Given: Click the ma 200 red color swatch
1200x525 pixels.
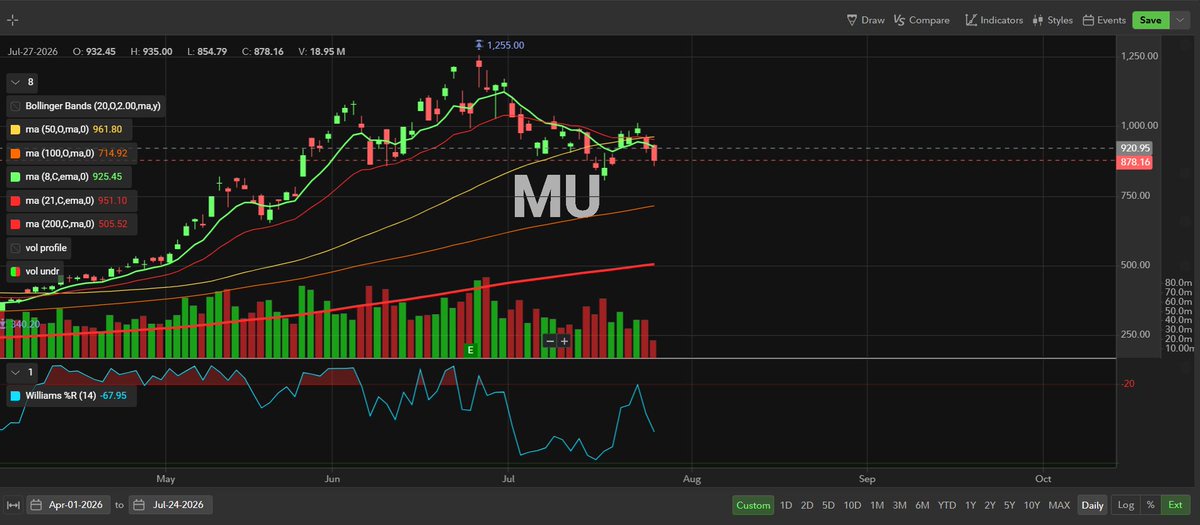Looking at the screenshot, I should pos(16,224).
